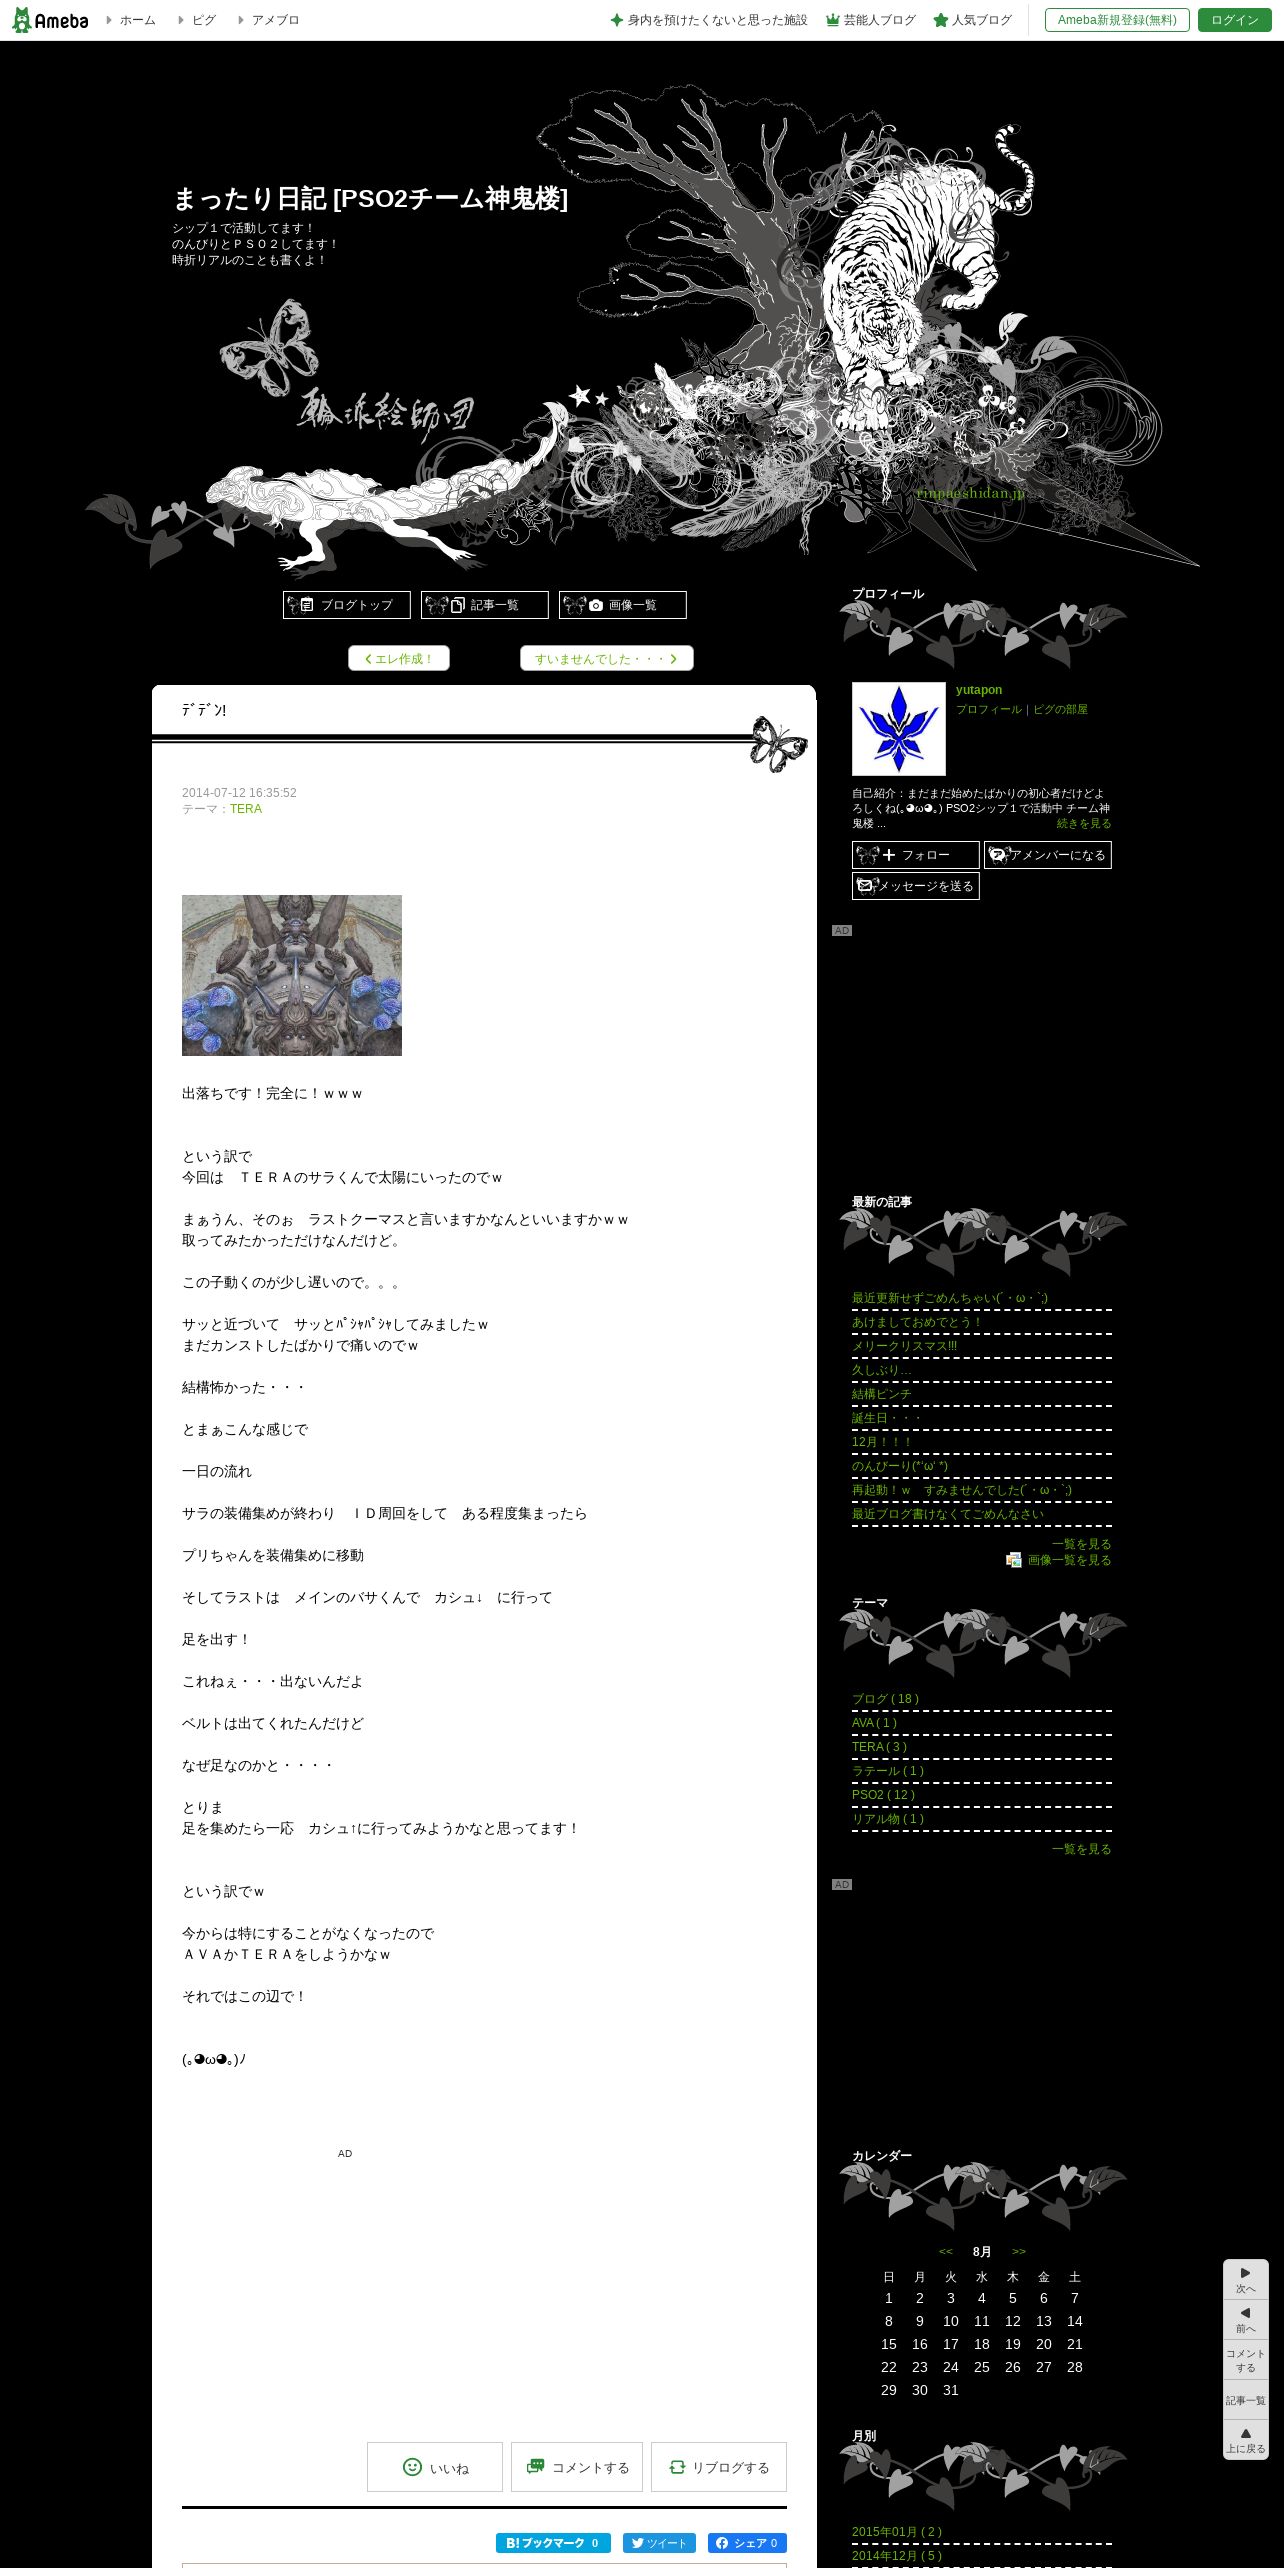1284x2568 pixels.
Task: Open recent post 久しぶり…
Action: (x=880, y=1370)
